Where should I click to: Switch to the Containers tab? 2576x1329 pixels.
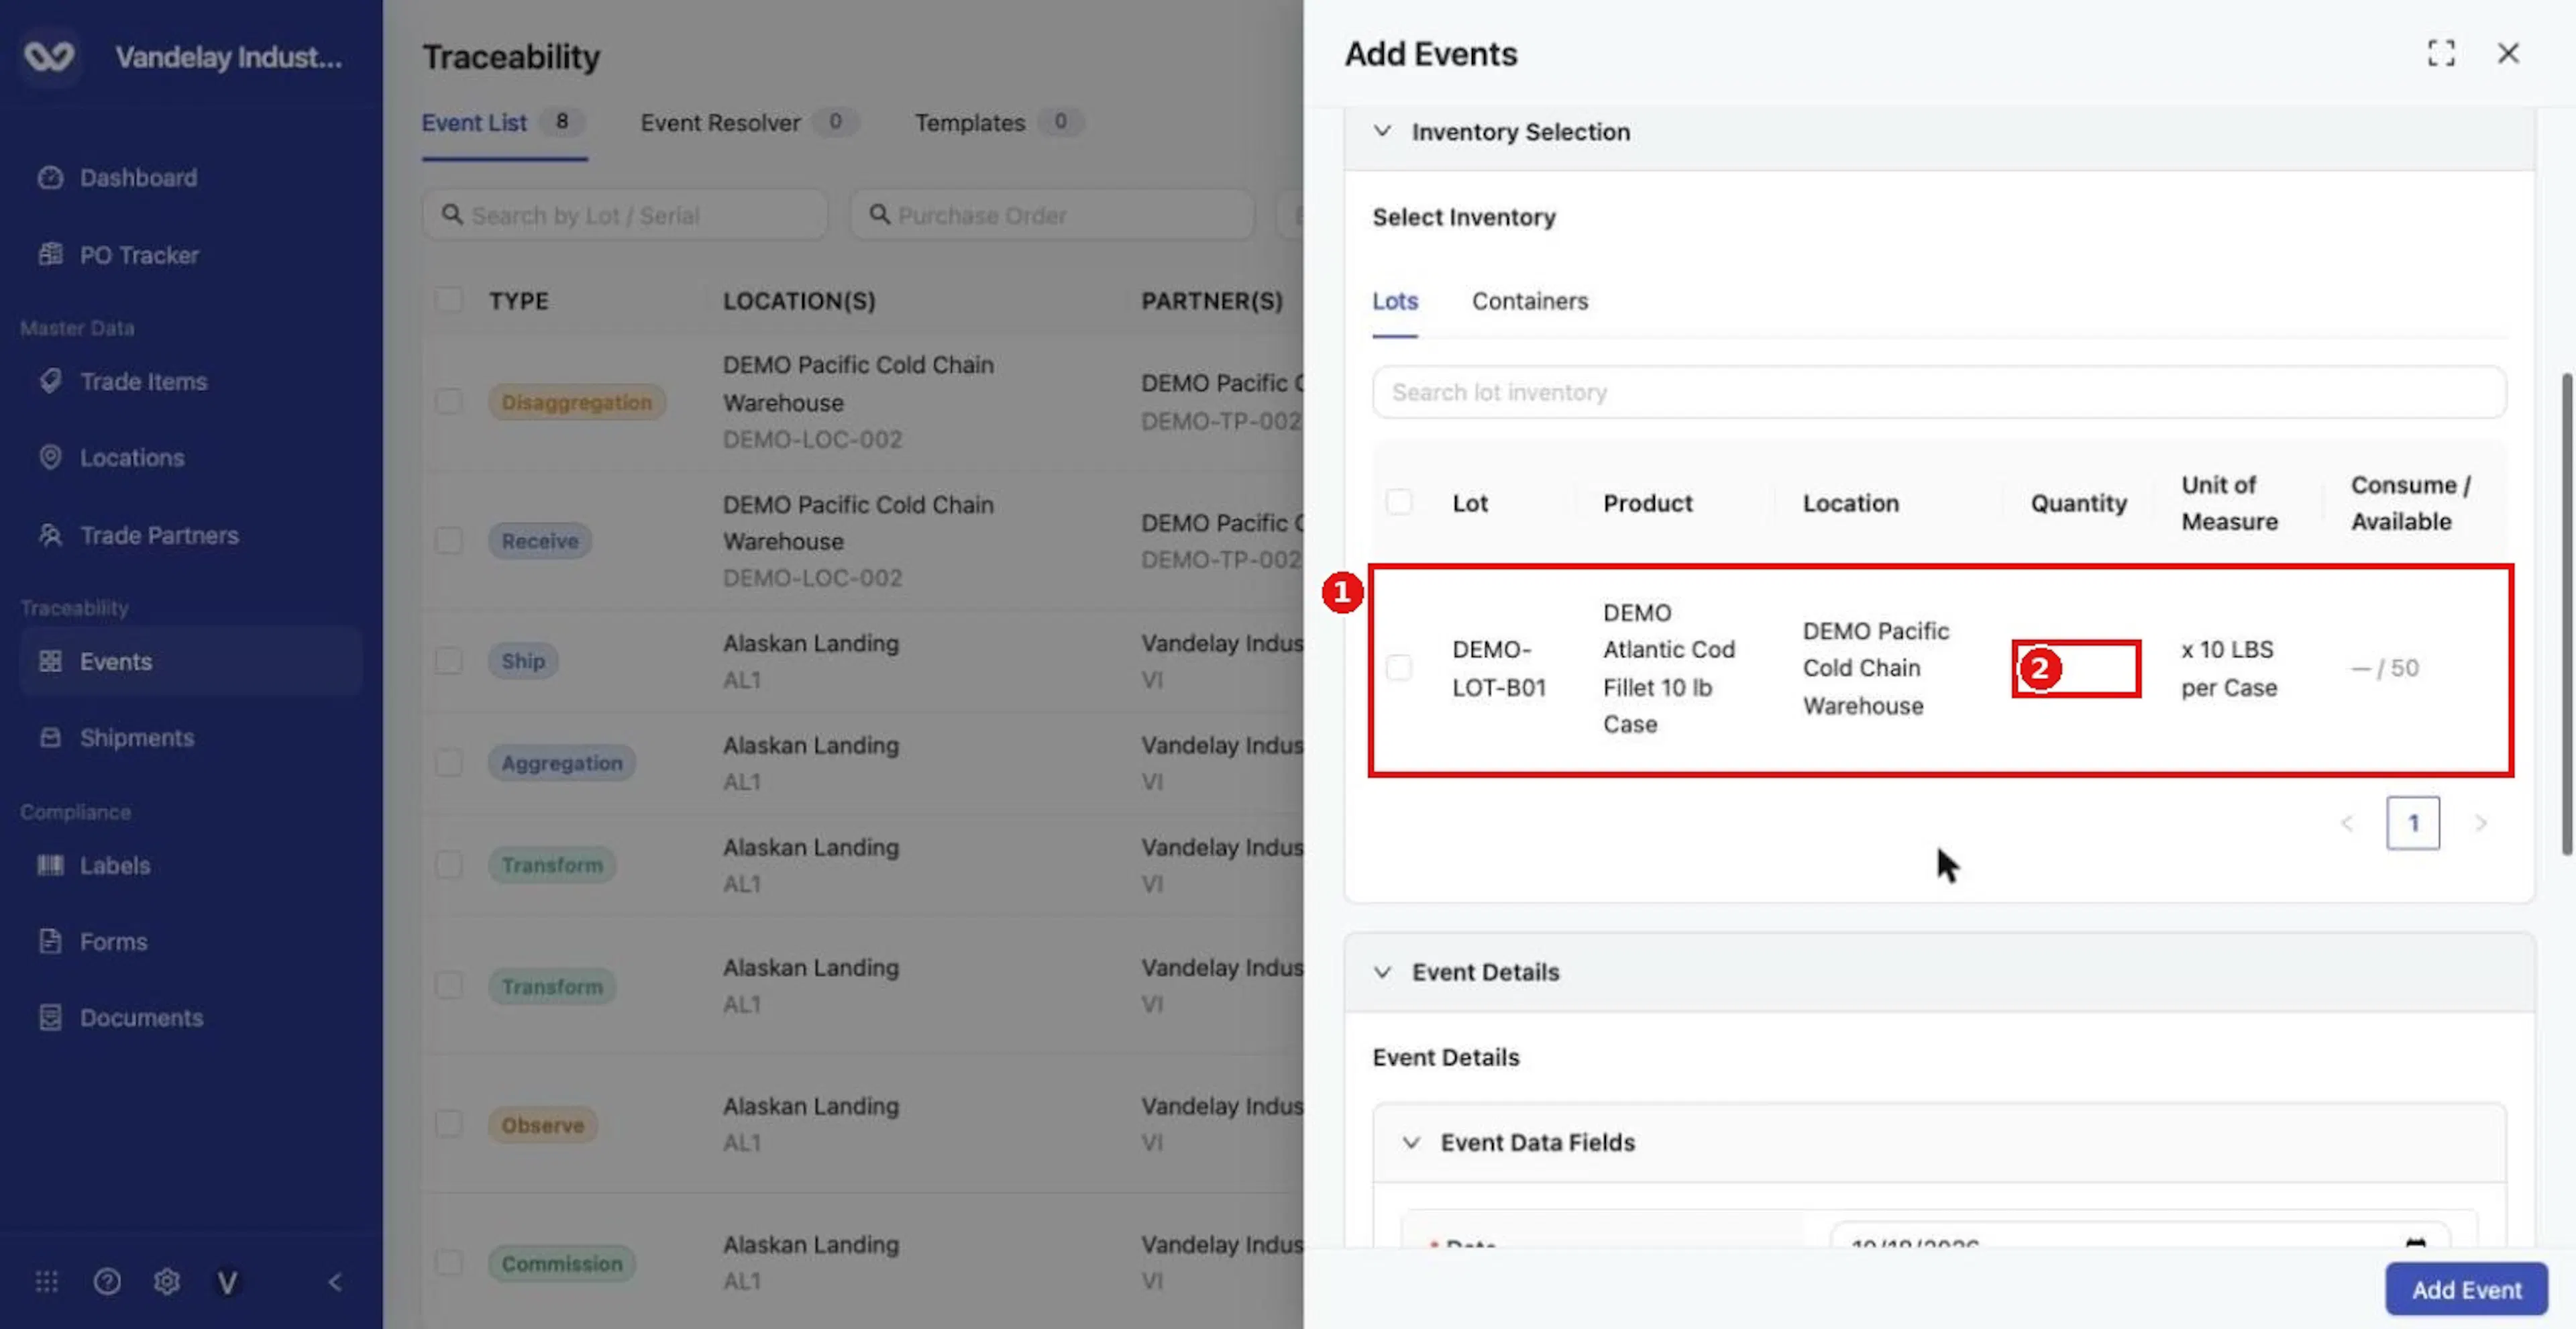tap(1530, 301)
